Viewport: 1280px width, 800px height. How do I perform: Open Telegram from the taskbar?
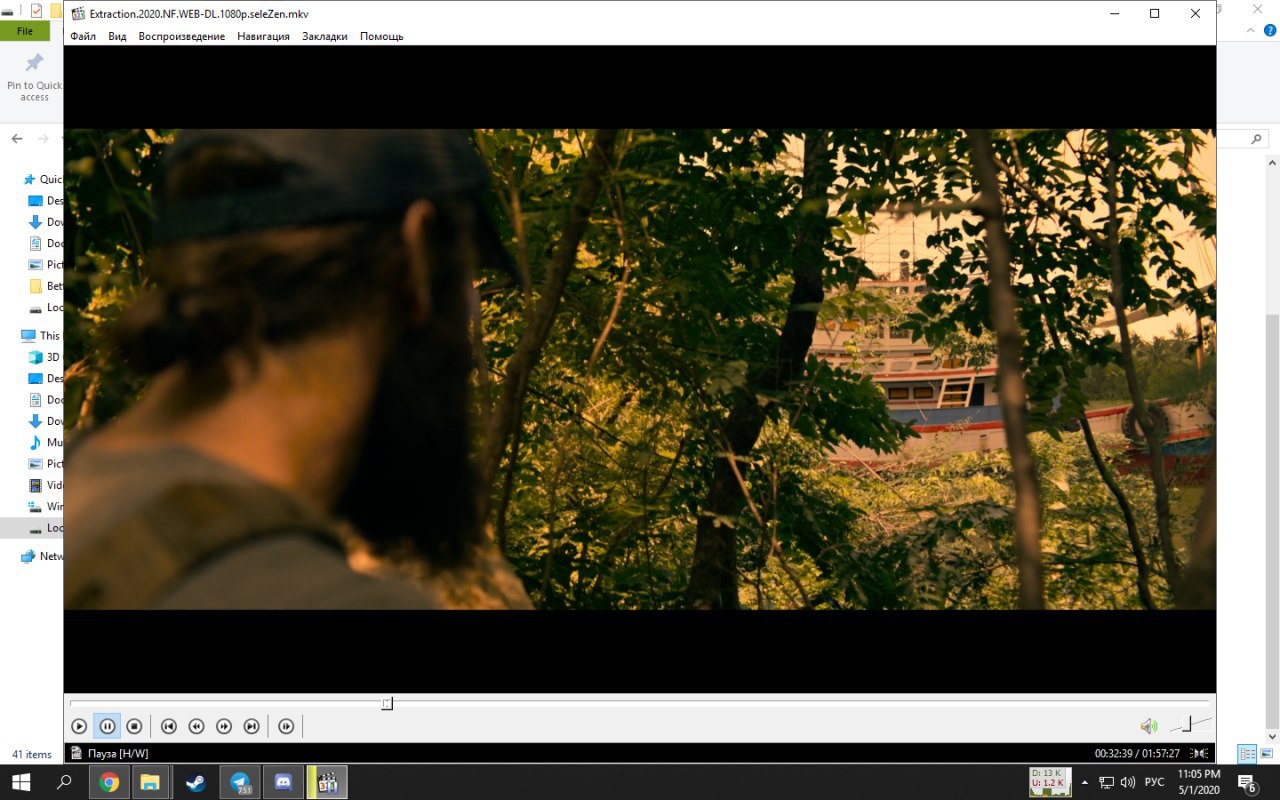click(240, 782)
